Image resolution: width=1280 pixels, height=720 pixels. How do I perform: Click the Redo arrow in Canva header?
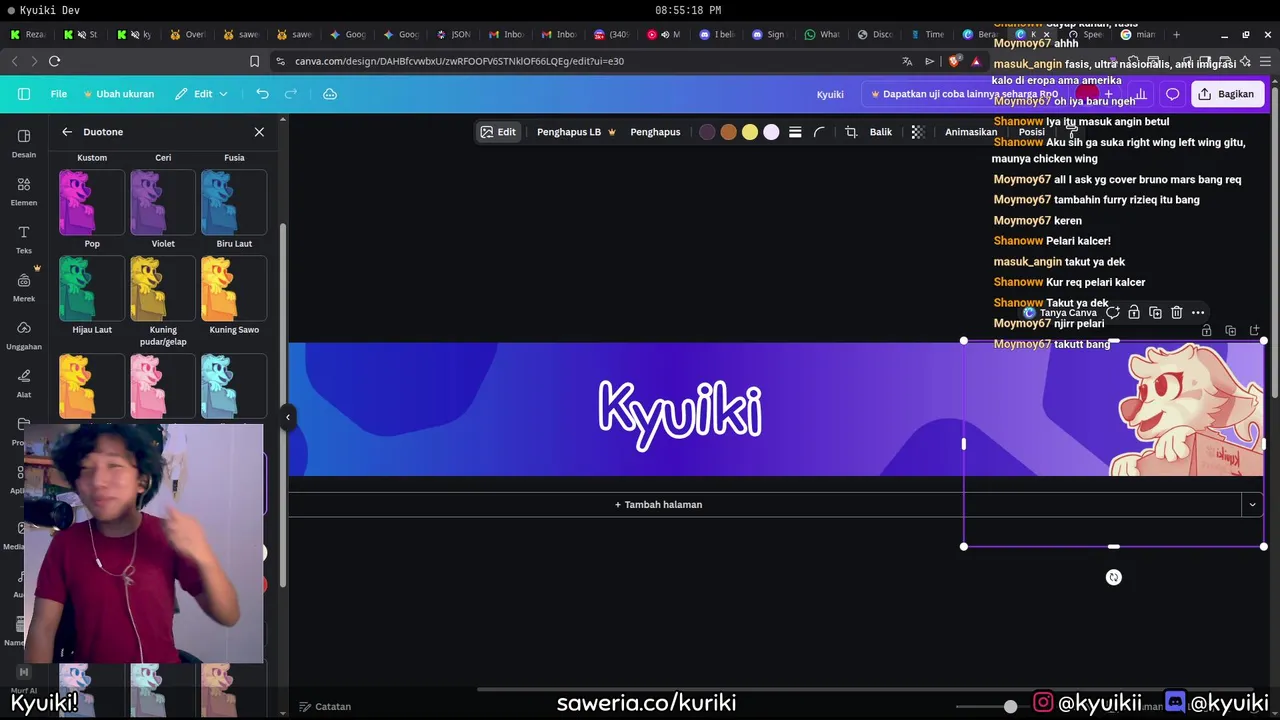pos(291,94)
